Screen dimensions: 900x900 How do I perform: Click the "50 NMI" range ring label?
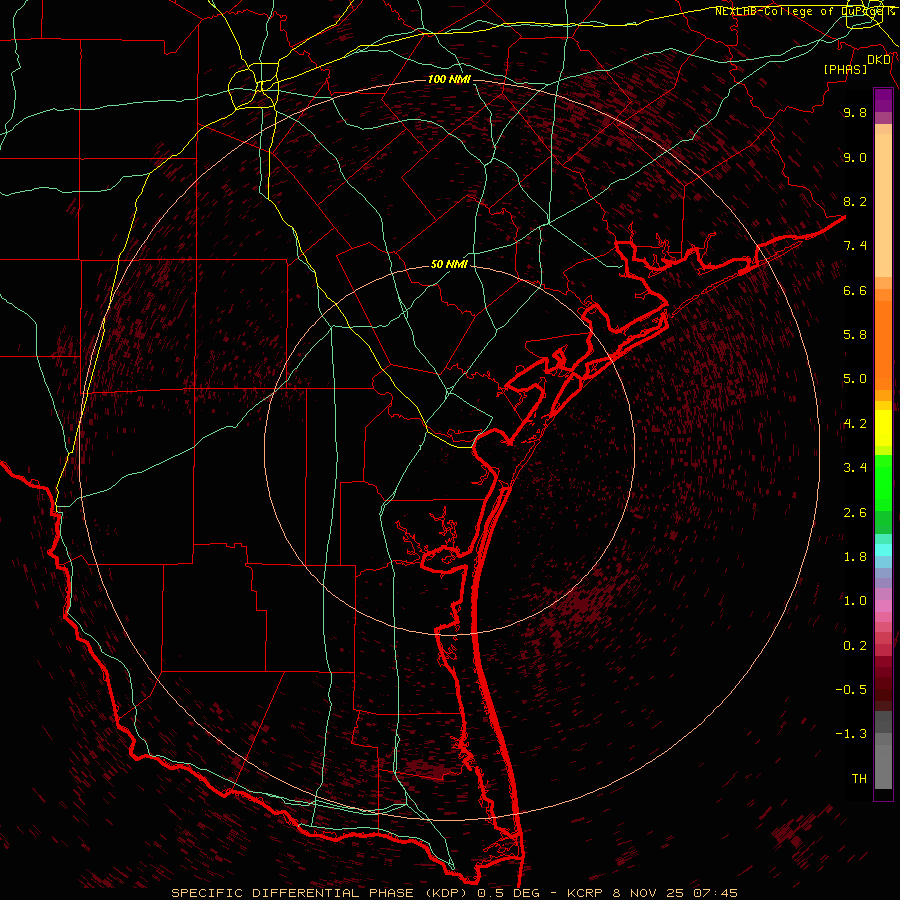pyautogui.click(x=449, y=265)
